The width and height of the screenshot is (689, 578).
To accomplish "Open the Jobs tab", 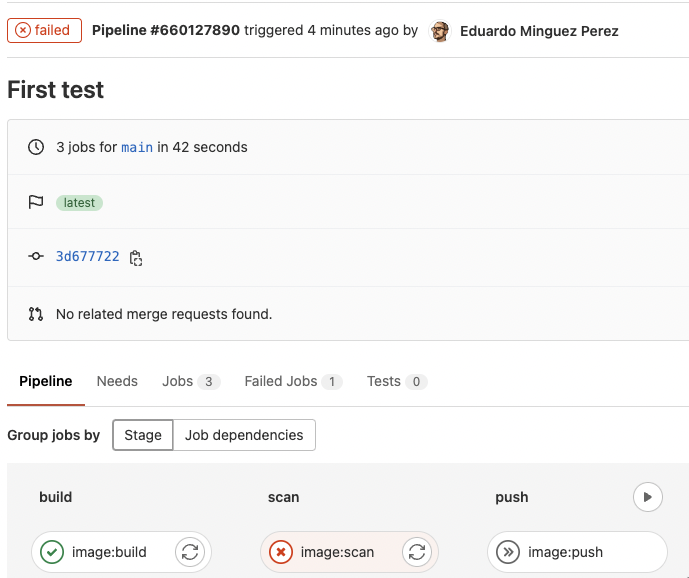I will [191, 381].
